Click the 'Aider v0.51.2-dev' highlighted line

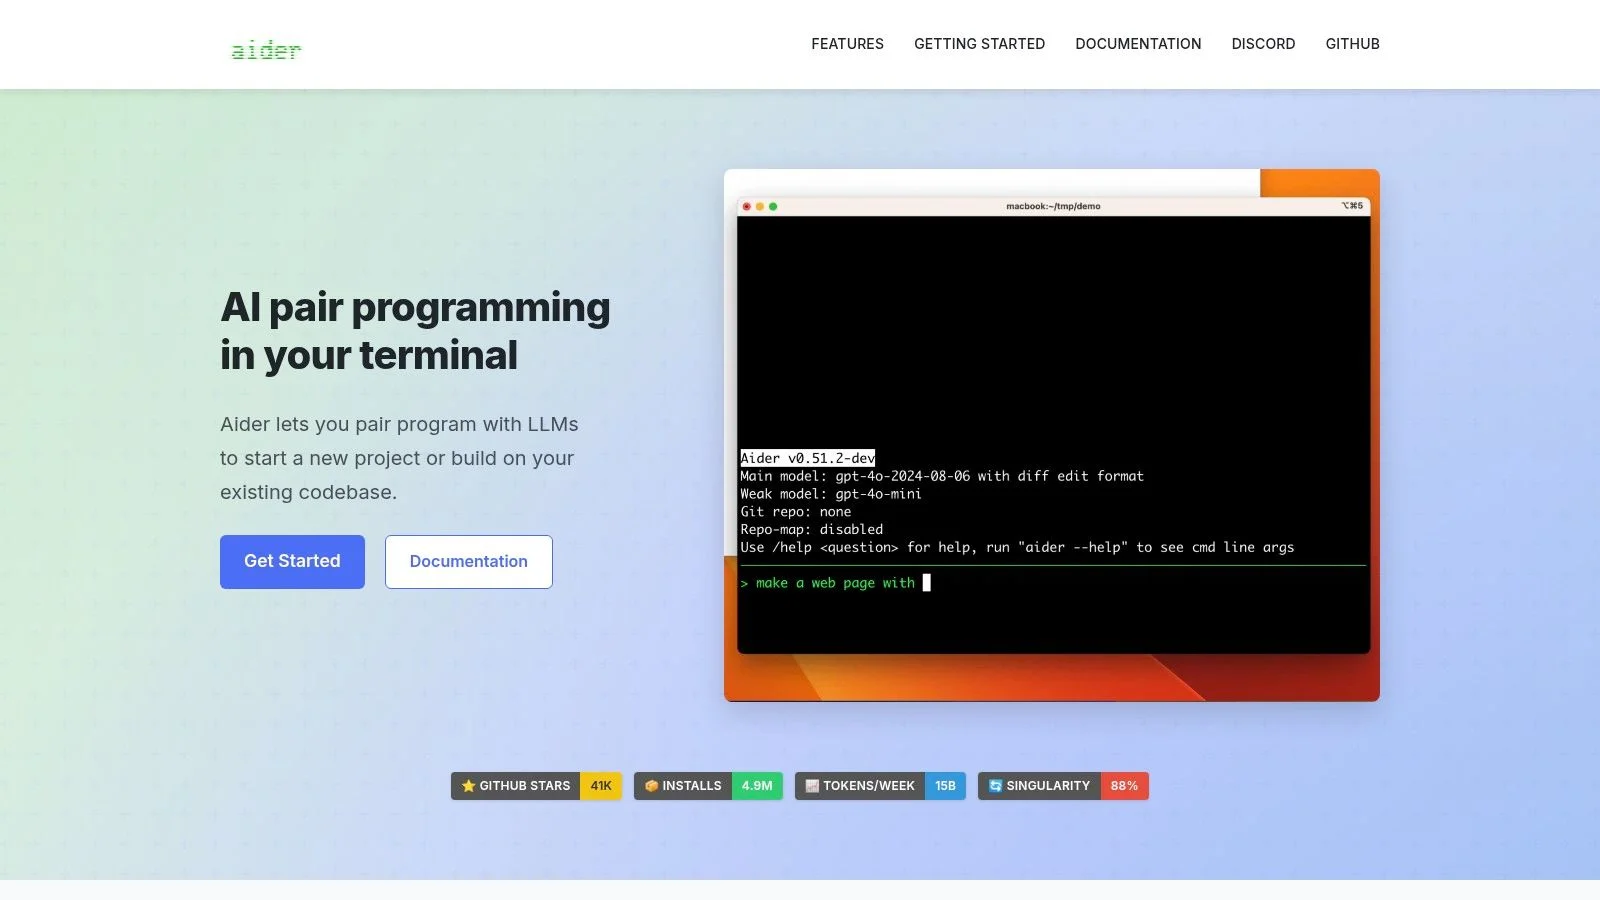(x=808, y=458)
